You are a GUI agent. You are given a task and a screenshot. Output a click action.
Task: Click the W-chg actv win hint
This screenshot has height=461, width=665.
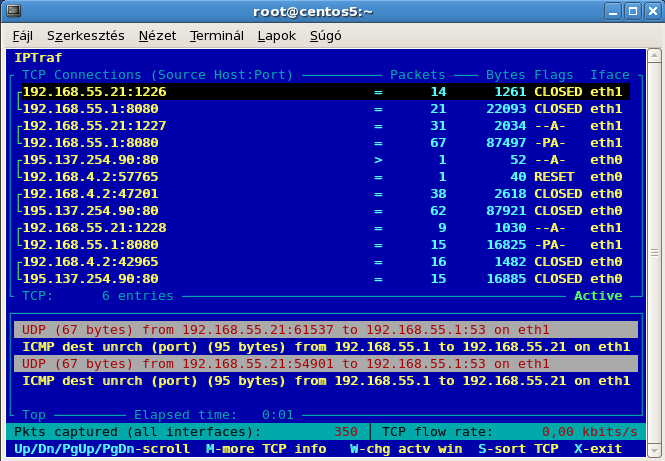(406, 449)
